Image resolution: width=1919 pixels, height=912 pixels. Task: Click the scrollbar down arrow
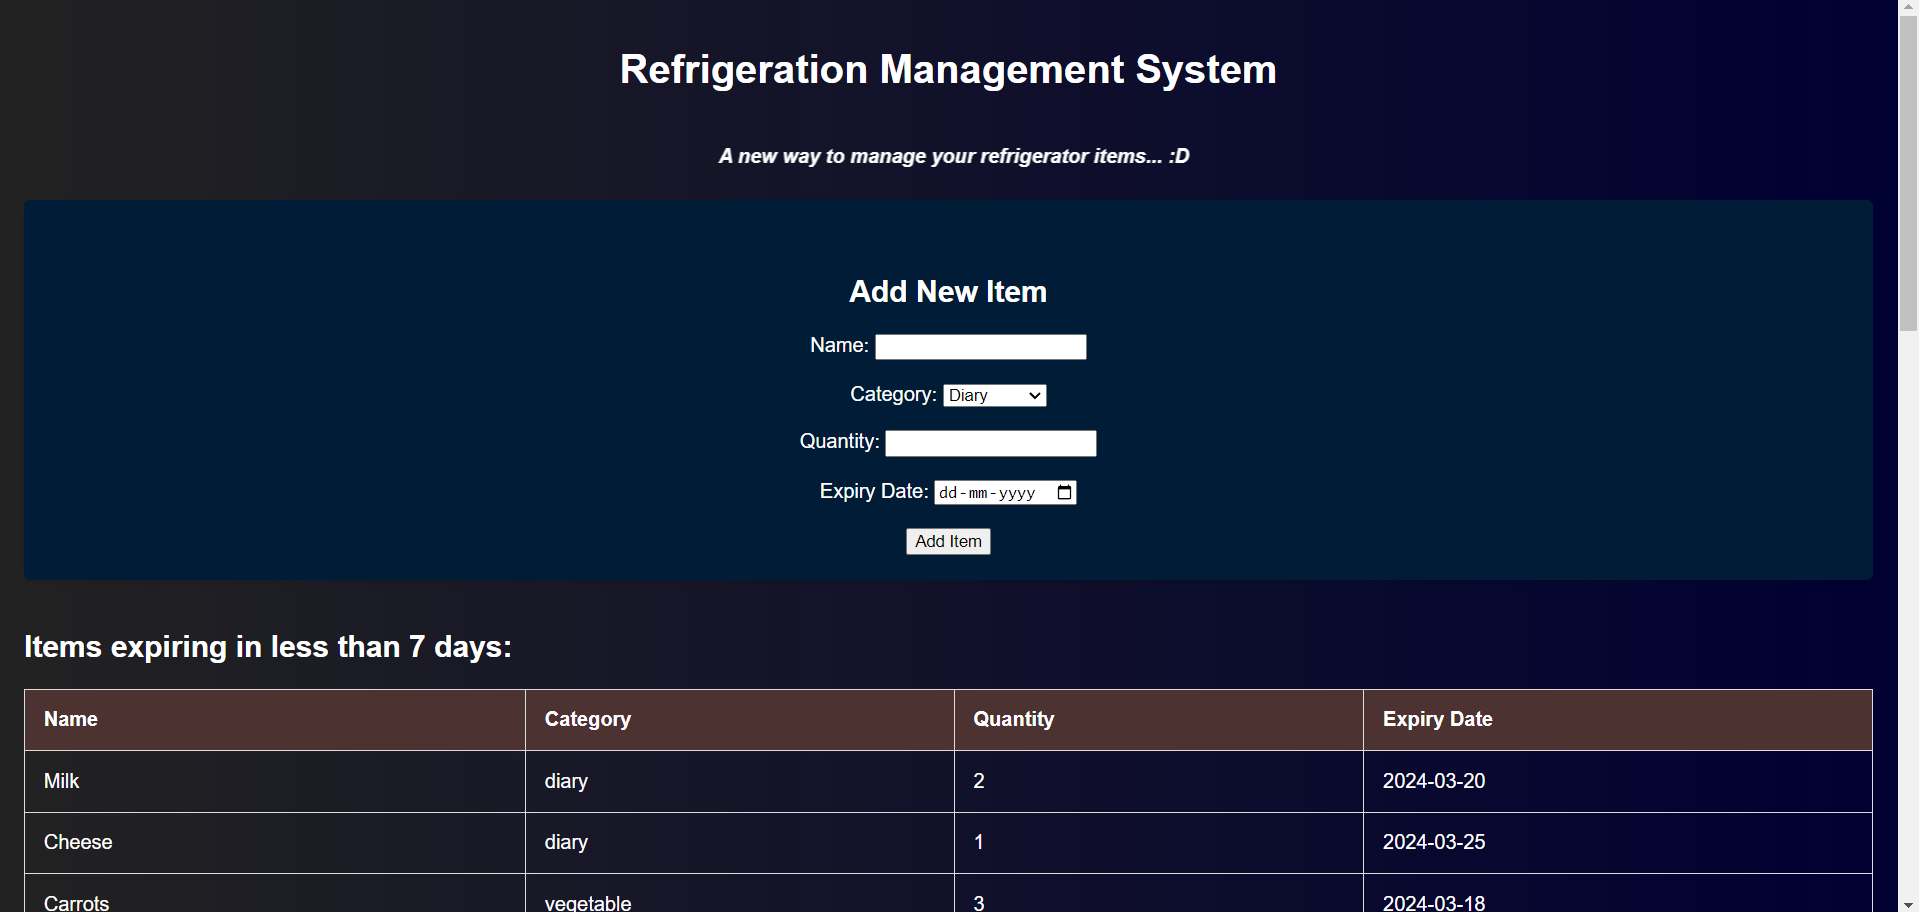pyautogui.click(x=1908, y=904)
